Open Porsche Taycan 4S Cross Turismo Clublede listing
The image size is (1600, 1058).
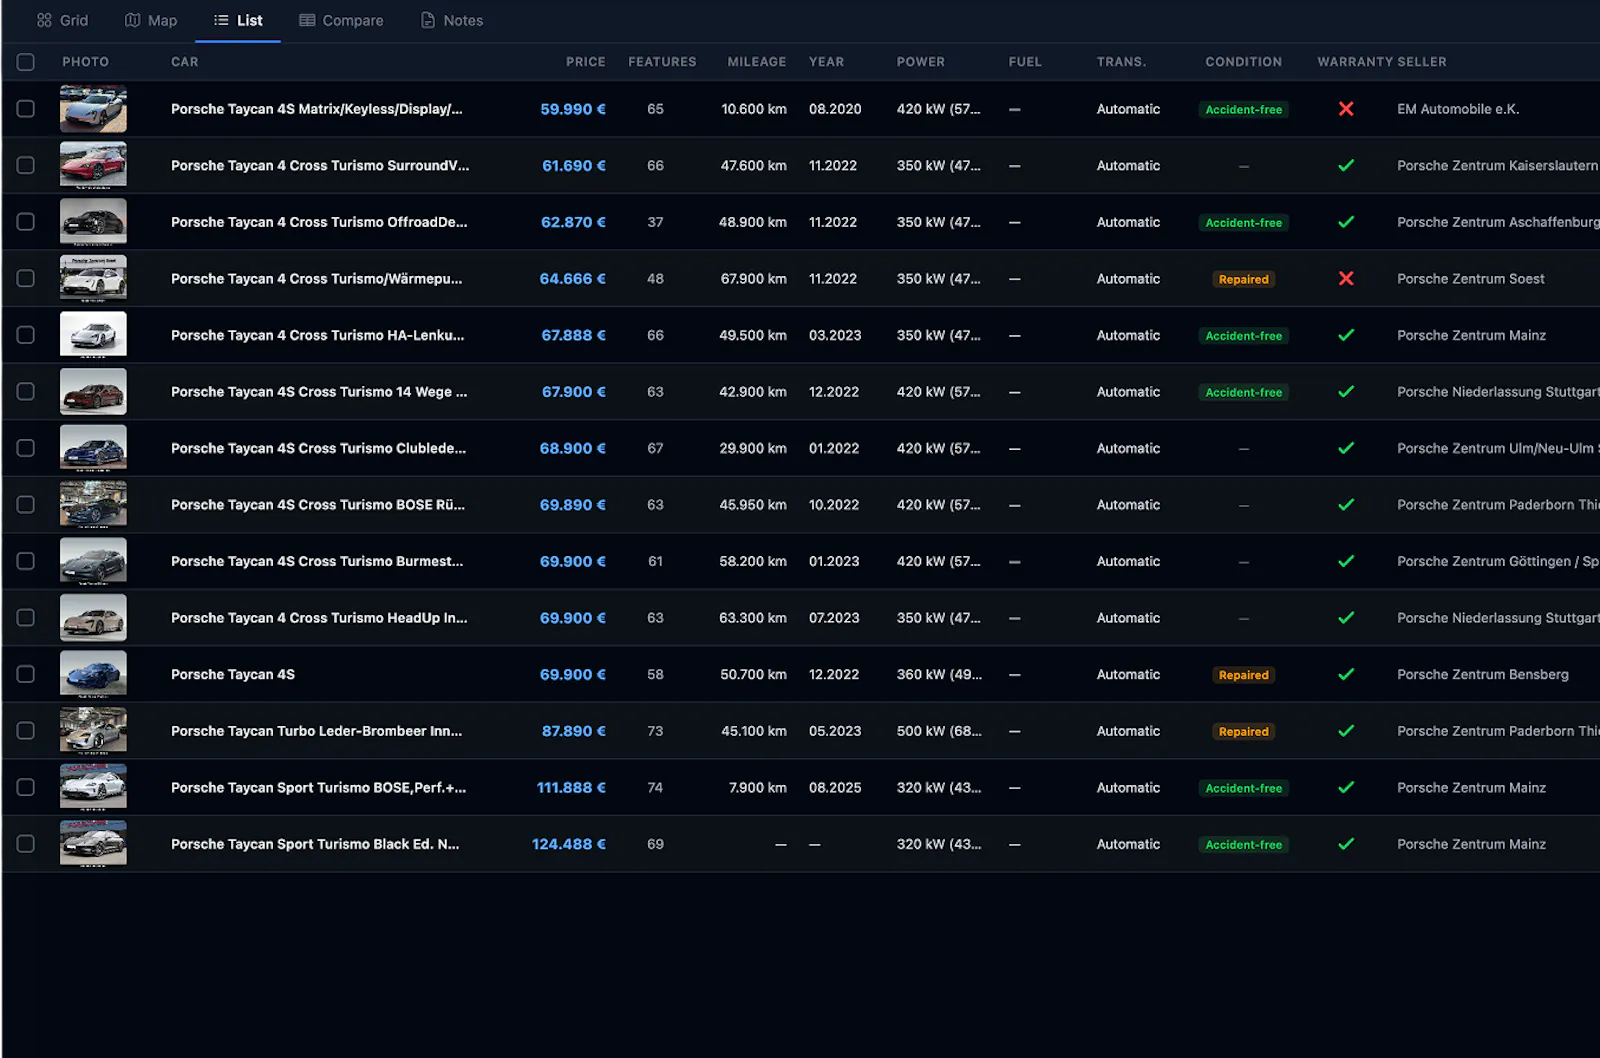coord(318,448)
